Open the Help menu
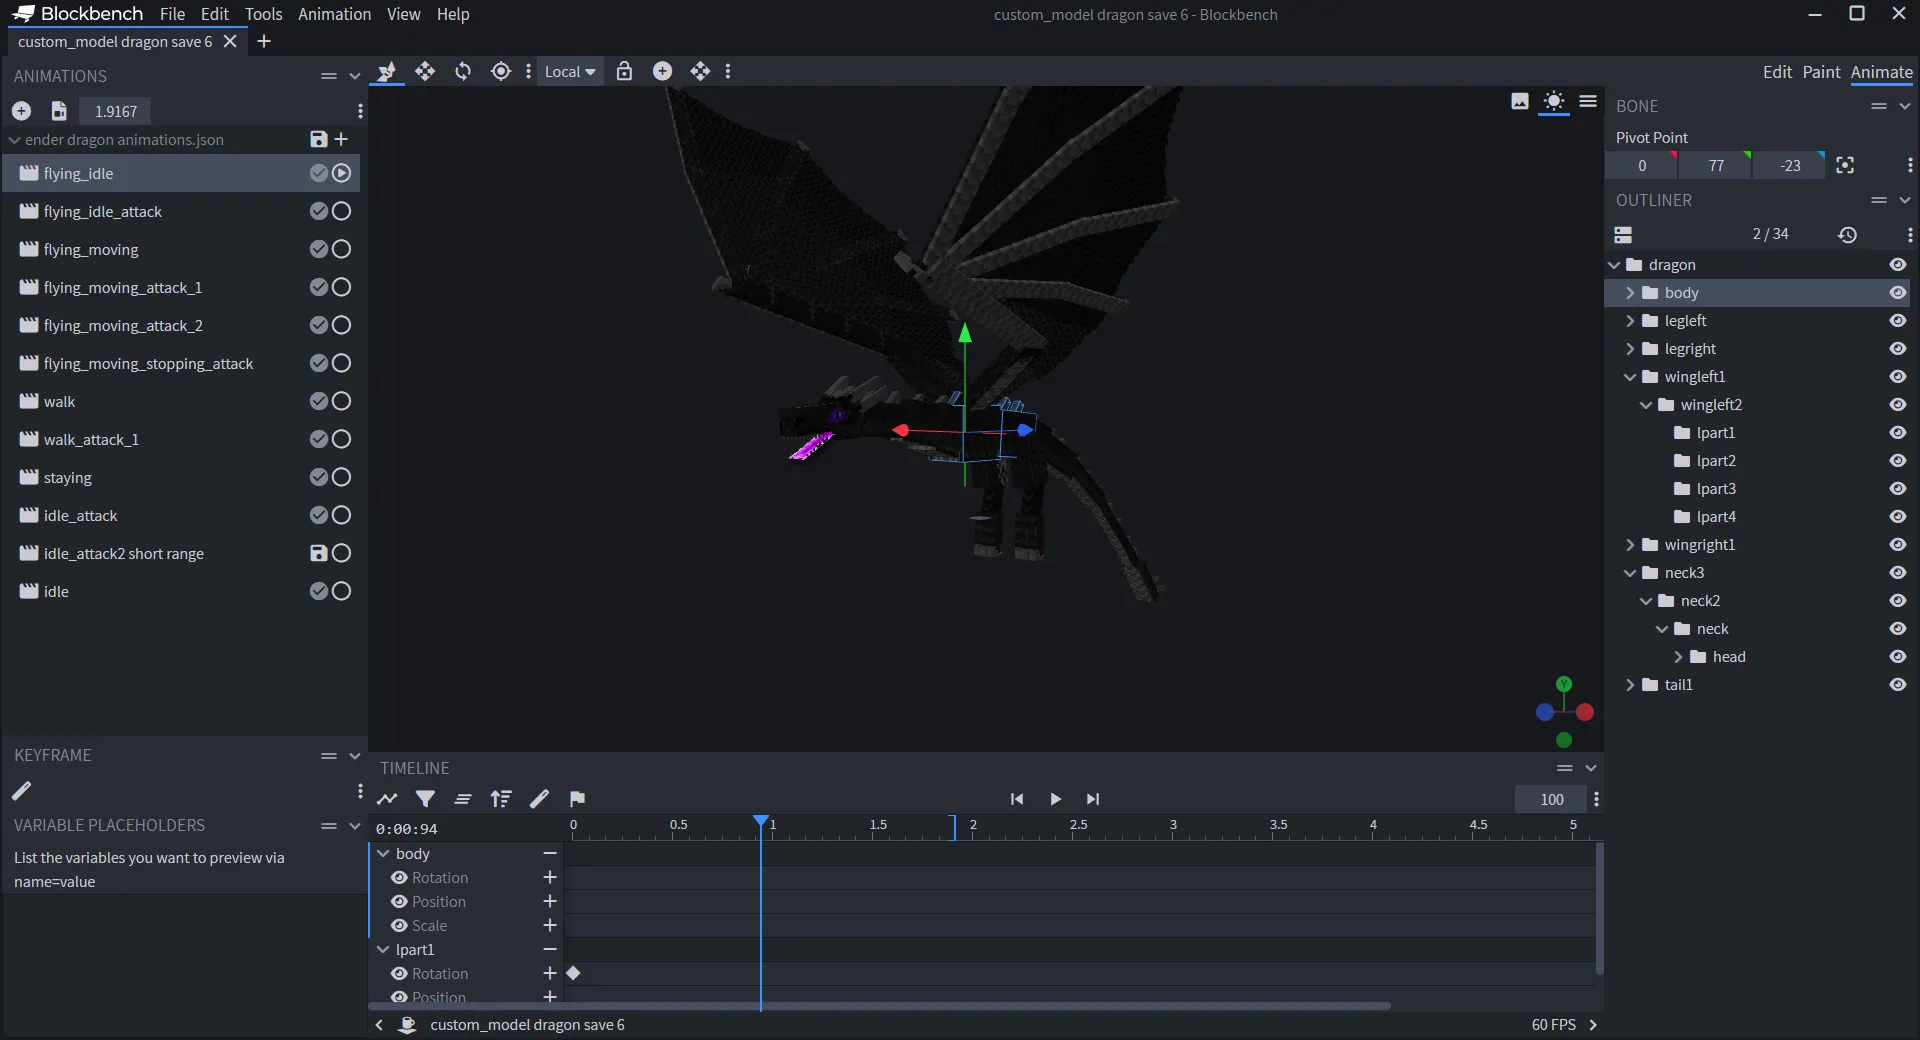This screenshot has width=1920, height=1040. pos(453,14)
